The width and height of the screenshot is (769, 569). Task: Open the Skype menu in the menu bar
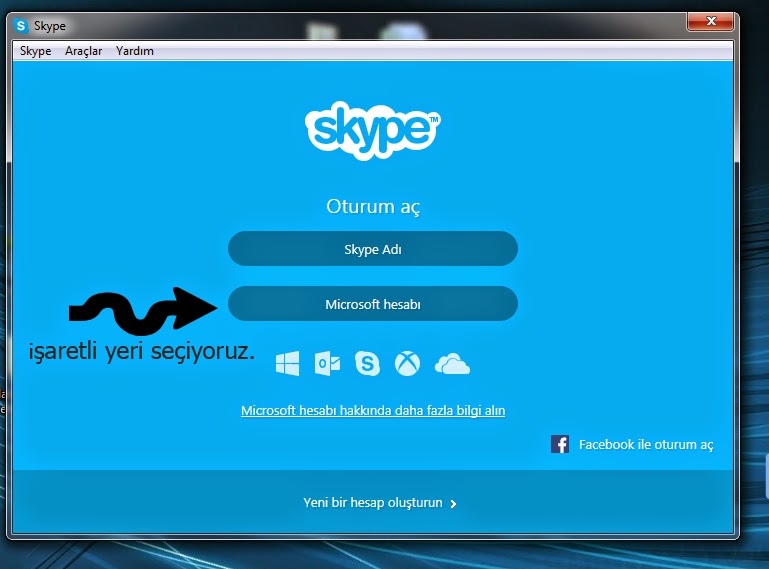click(35, 51)
